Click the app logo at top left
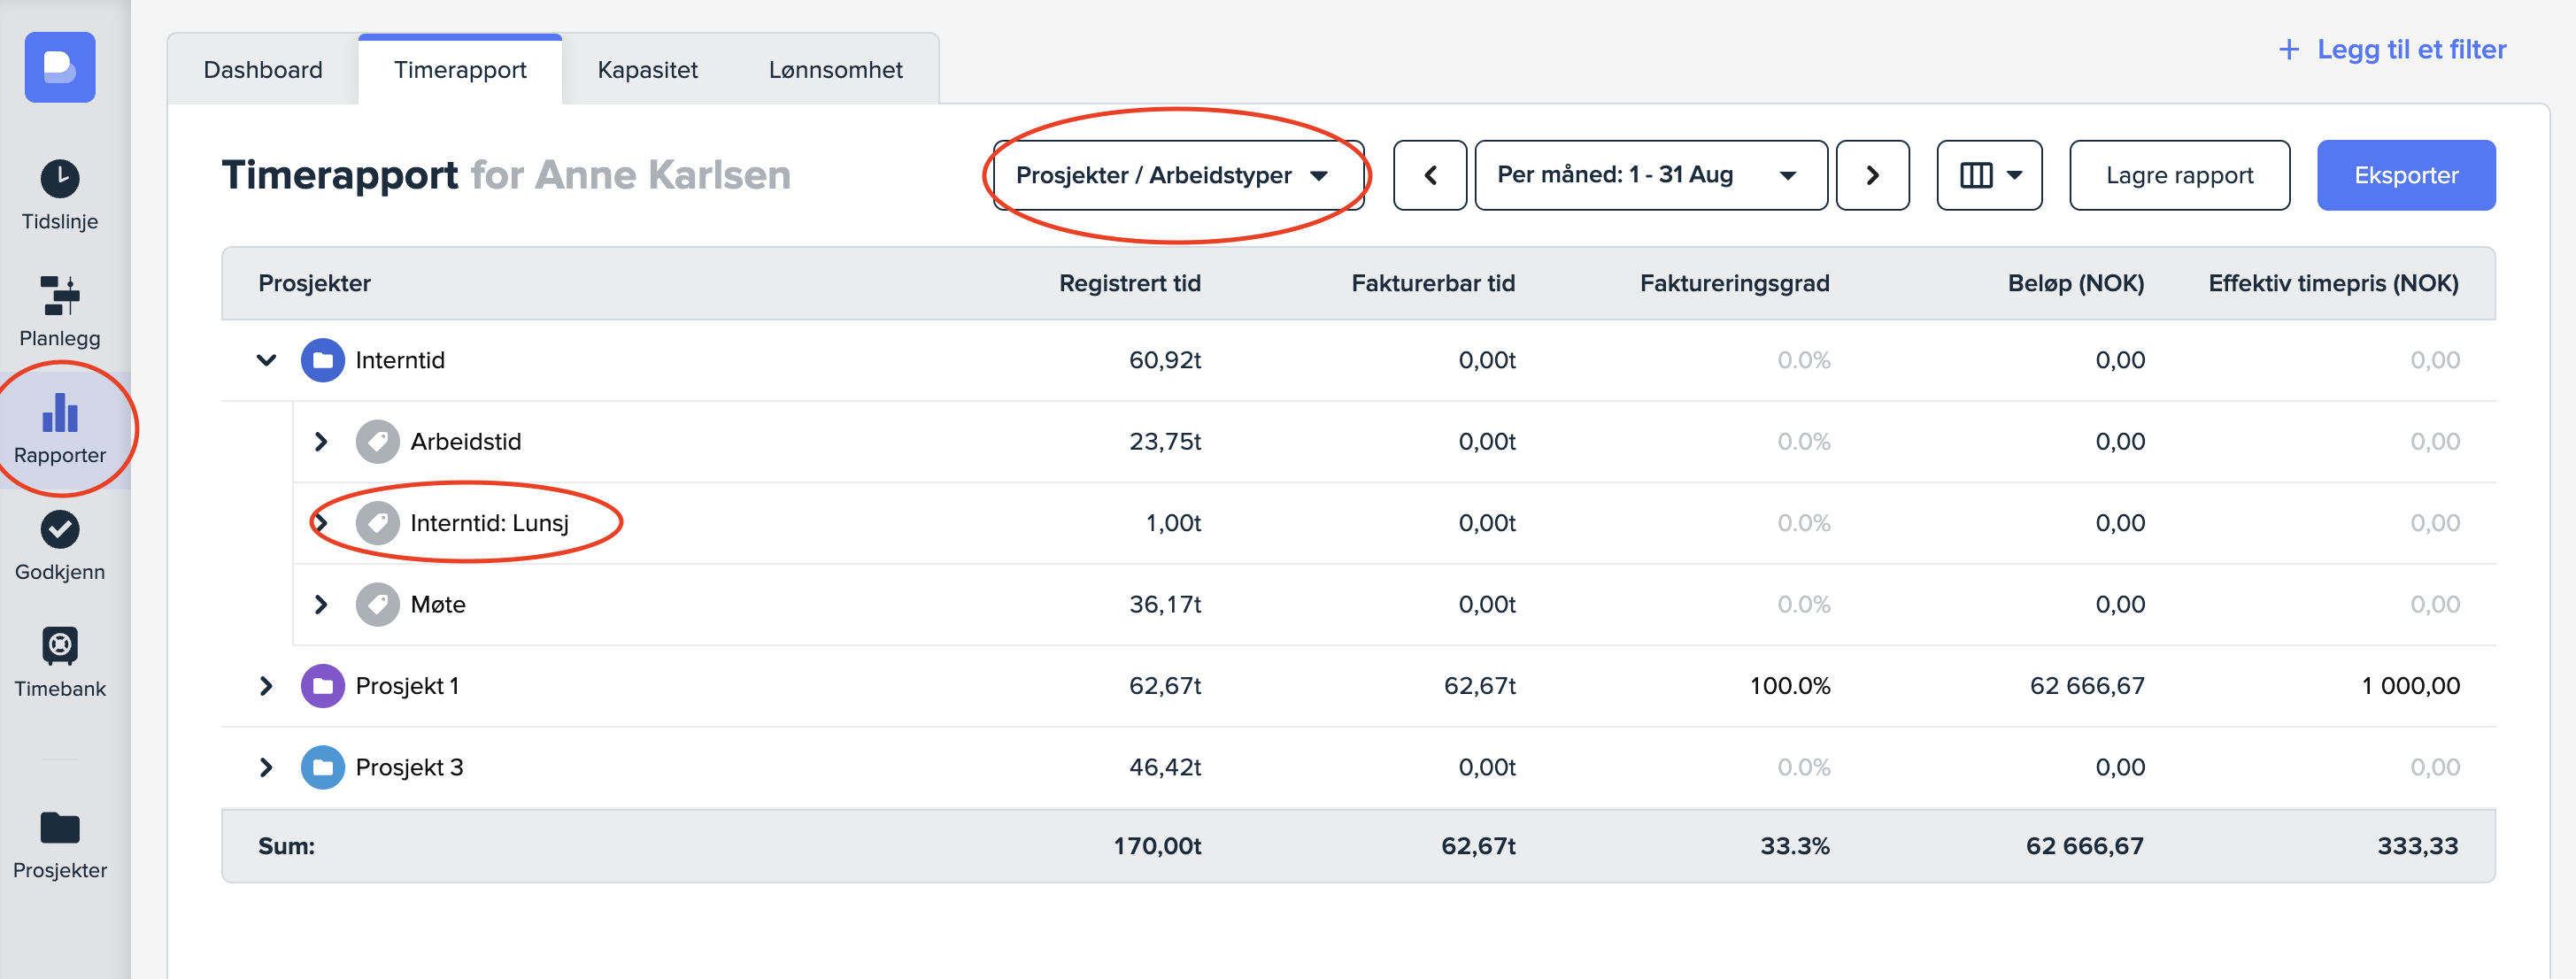2576x979 pixels. [x=60, y=67]
